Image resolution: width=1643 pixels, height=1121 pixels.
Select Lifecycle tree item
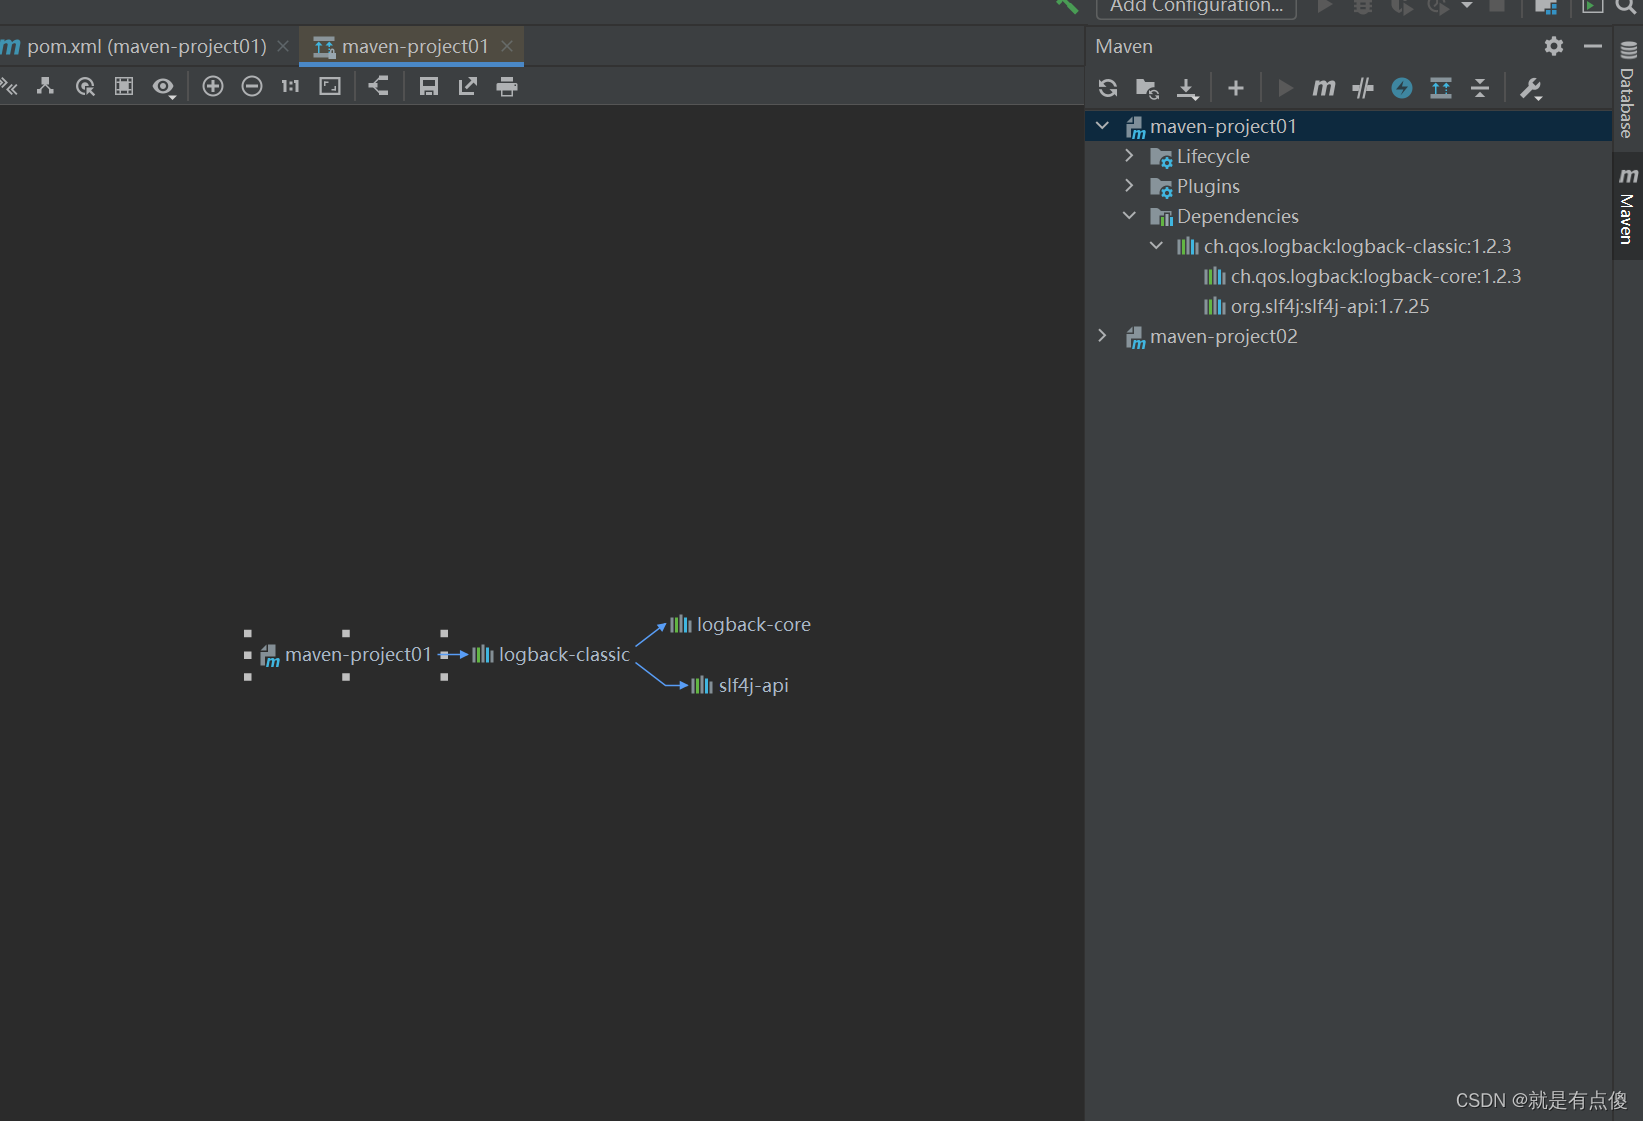pyautogui.click(x=1213, y=156)
